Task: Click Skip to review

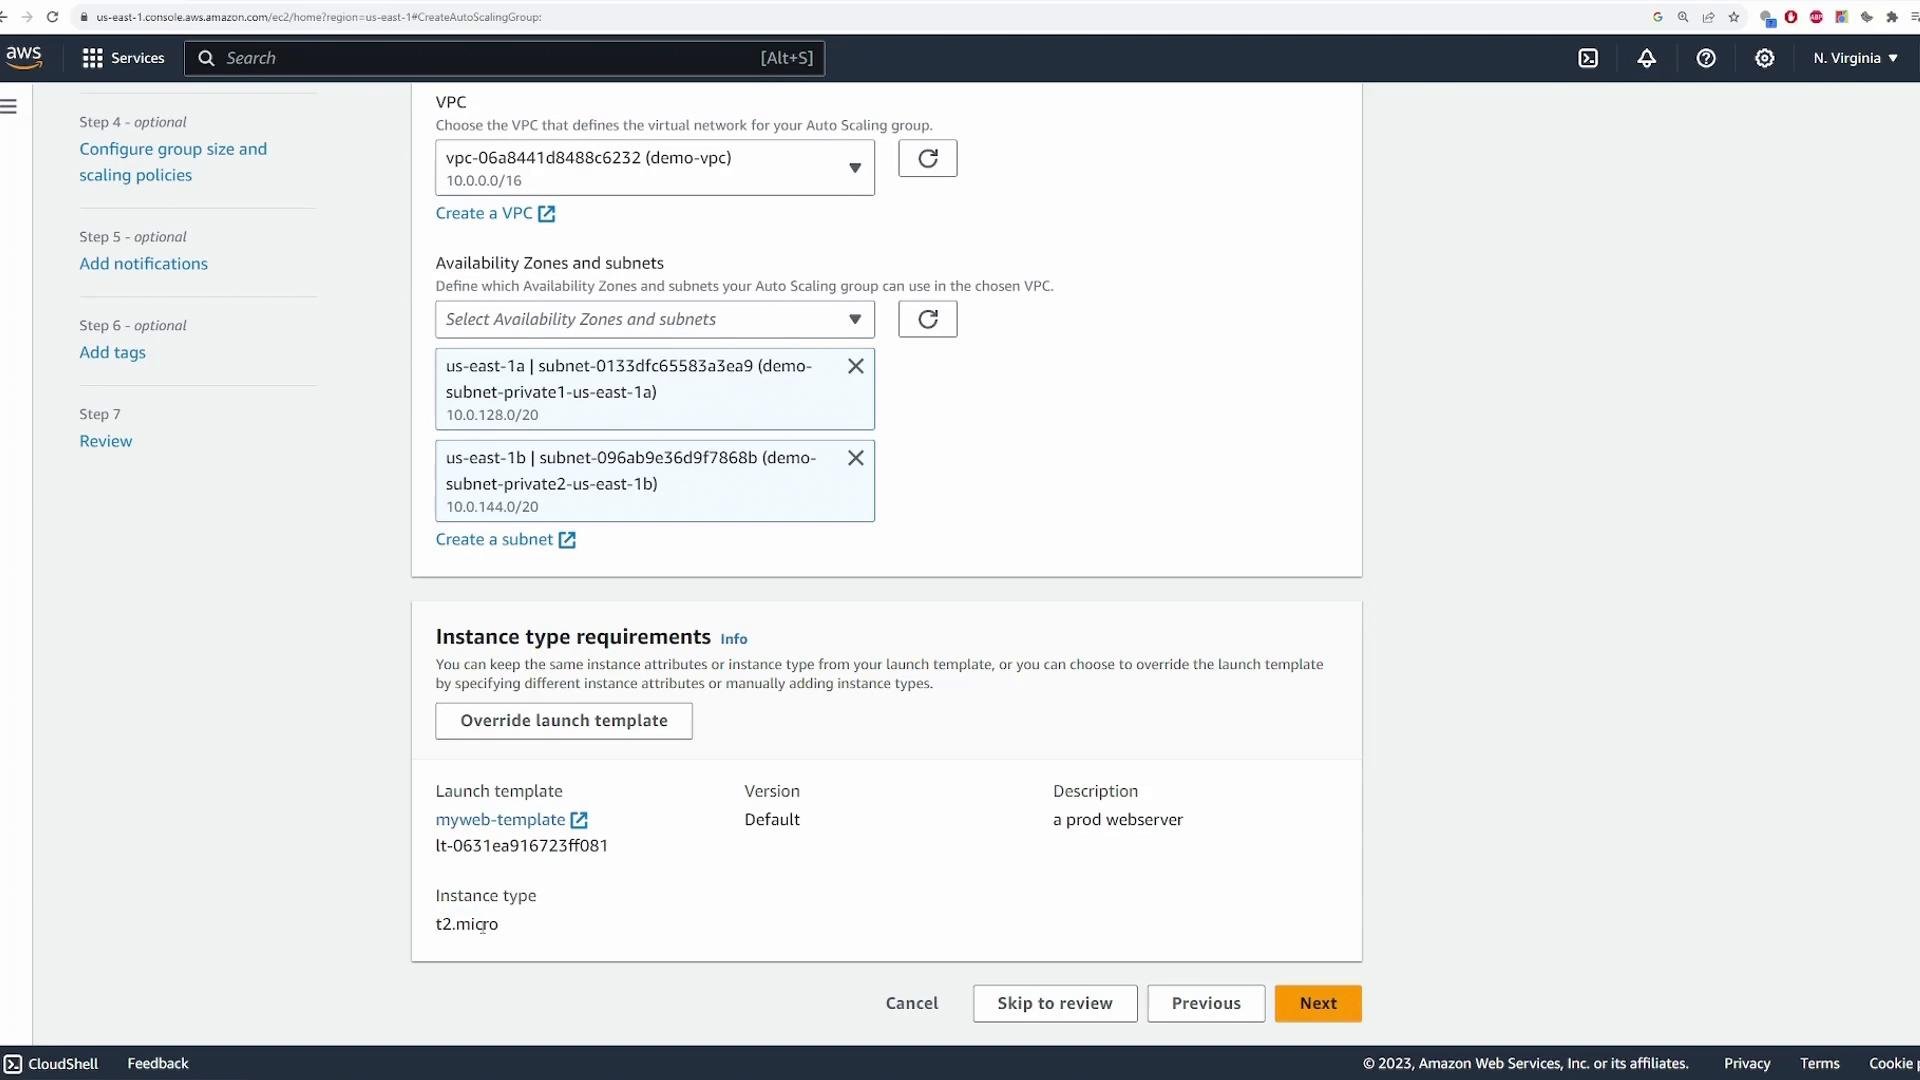Action: (x=1055, y=1003)
